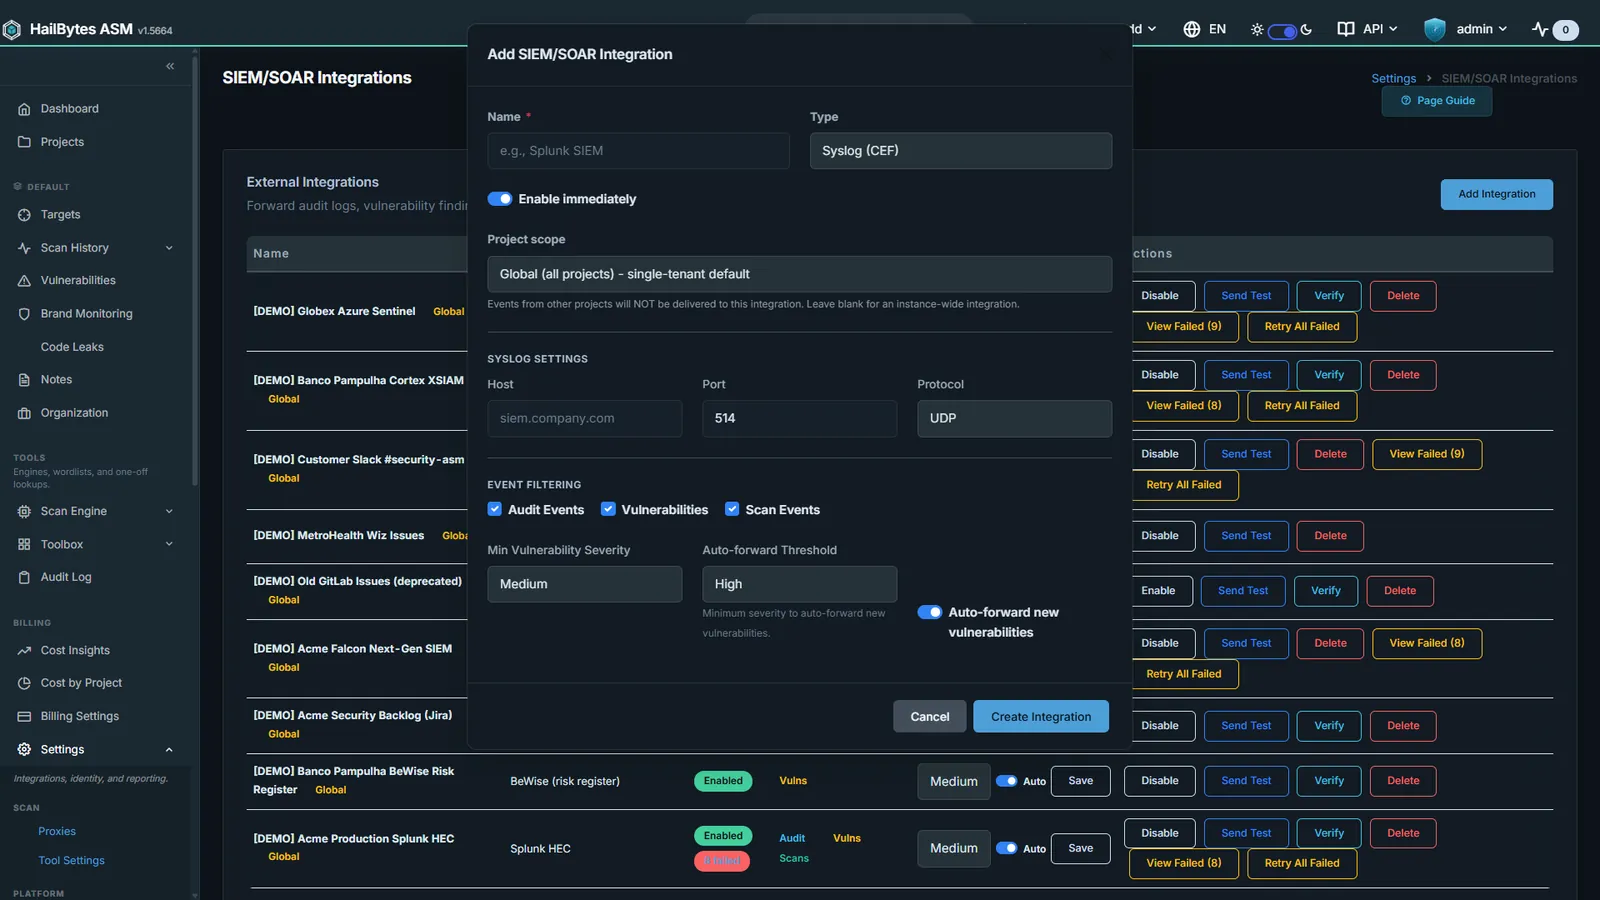1600x900 pixels.
Task: Click the Settings breadcrumb link
Action: (1393, 79)
